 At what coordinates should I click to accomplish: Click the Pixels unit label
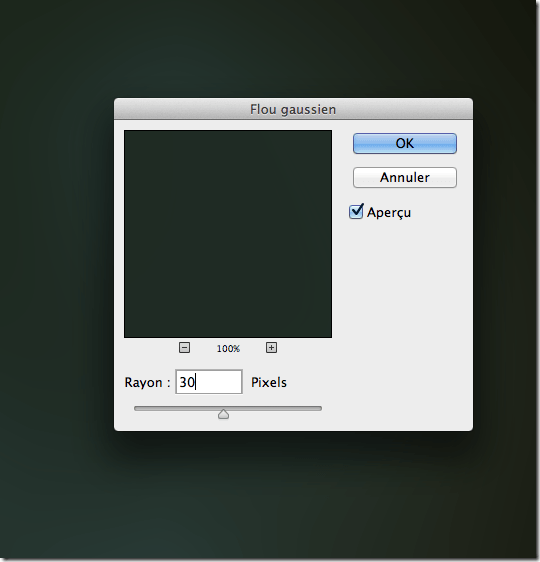click(x=269, y=382)
